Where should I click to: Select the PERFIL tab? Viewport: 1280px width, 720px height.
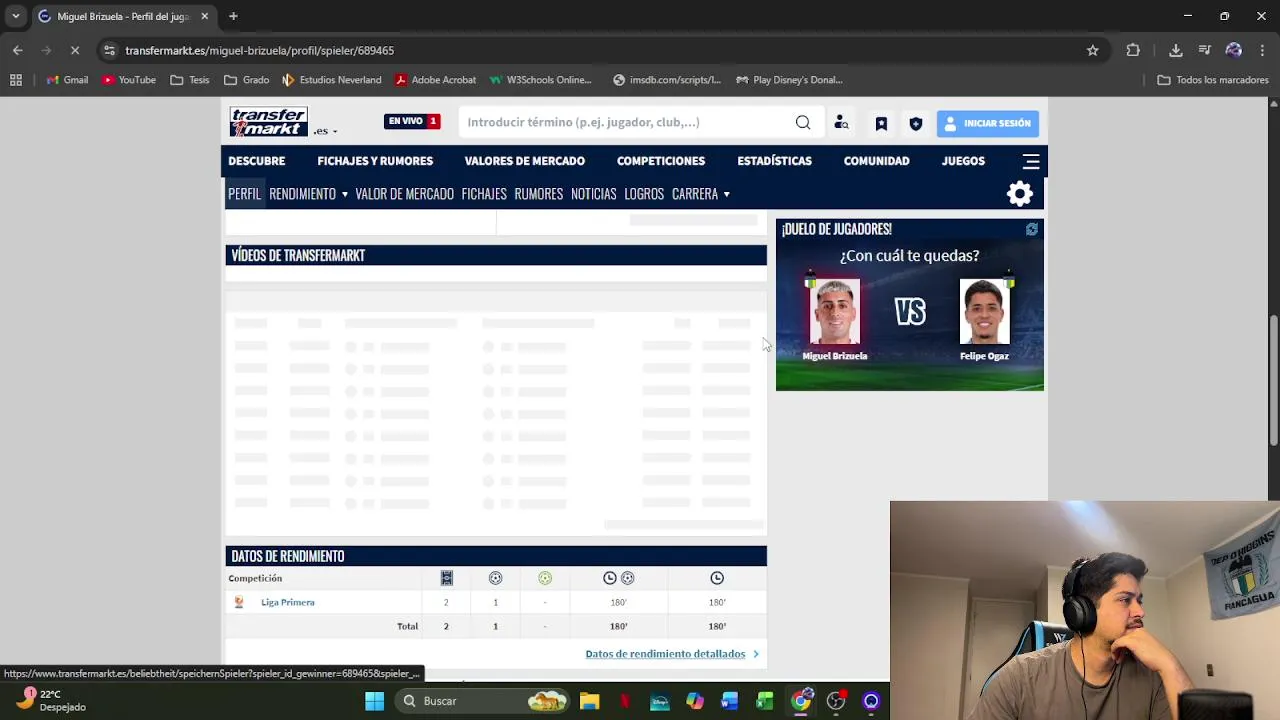(244, 194)
